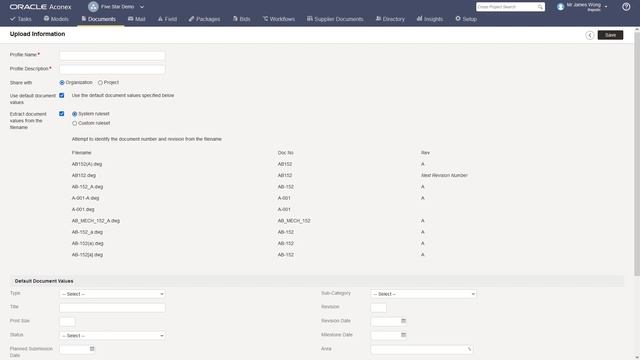Image resolution: width=640 pixels, height=360 pixels.
Task: Open the Packages menu
Action: (204, 19)
